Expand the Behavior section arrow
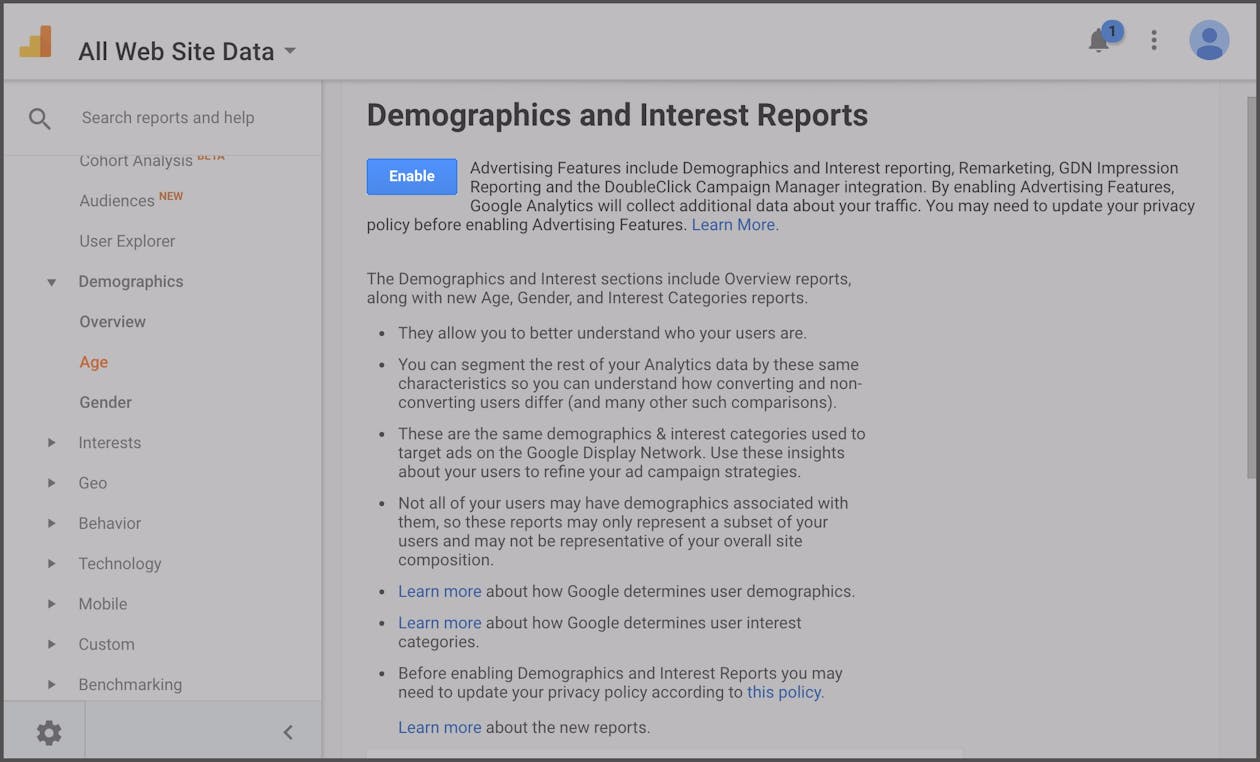This screenshot has width=1260, height=762. [x=51, y=523]
